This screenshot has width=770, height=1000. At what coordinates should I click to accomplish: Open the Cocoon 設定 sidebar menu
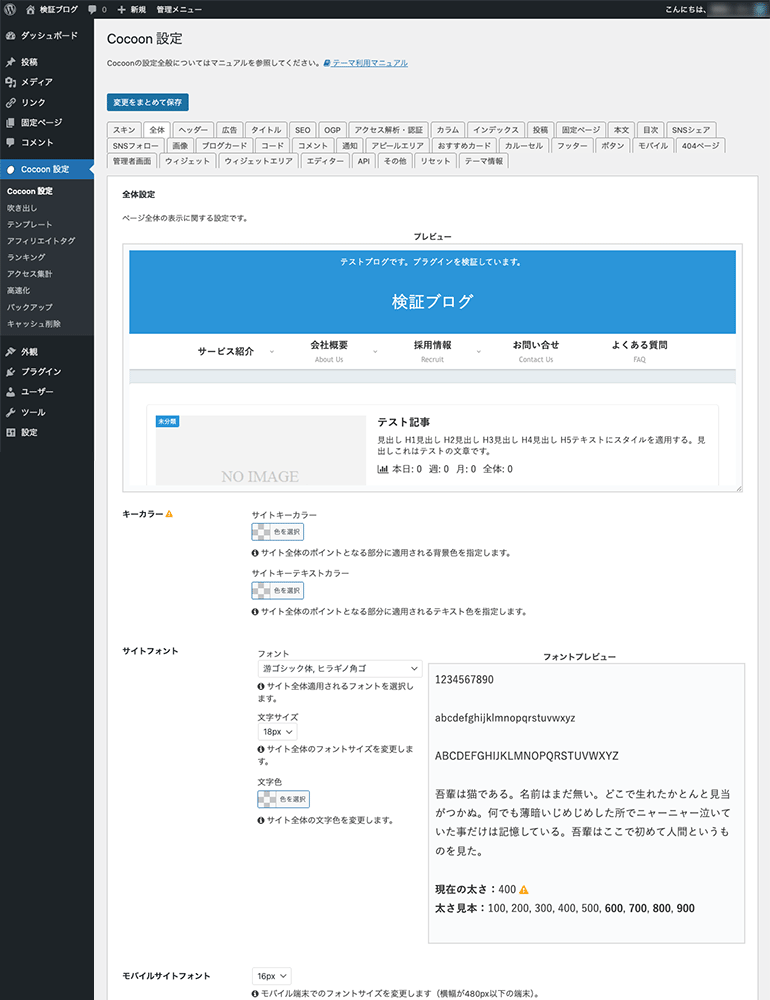tap(47, 169)
